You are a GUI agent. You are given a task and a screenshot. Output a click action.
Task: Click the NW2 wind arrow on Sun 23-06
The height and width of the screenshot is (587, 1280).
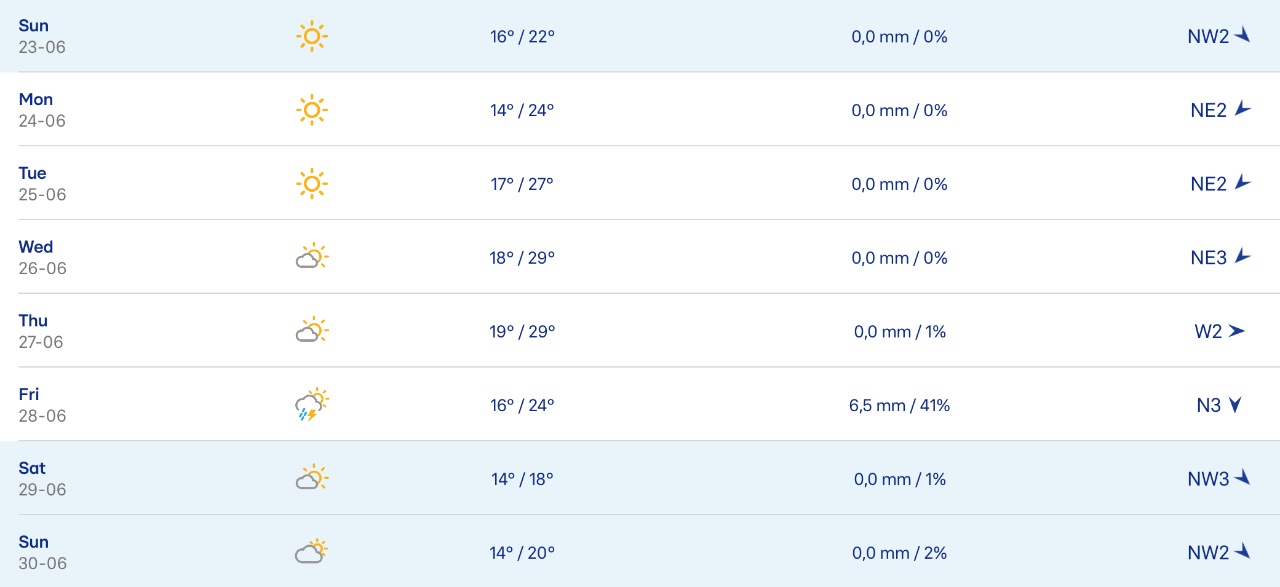pyautogui.click(x=1243, y=36)
